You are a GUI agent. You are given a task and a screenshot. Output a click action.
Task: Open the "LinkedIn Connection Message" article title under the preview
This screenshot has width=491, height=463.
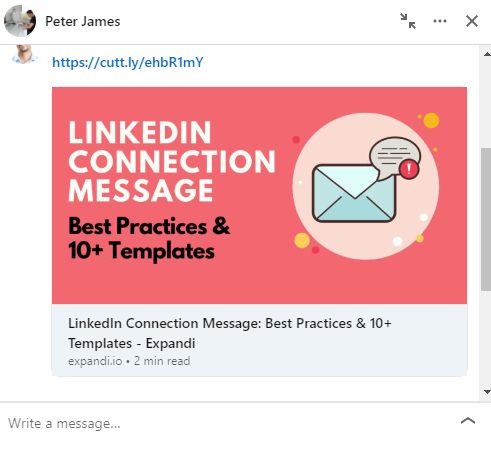[230, 333]
